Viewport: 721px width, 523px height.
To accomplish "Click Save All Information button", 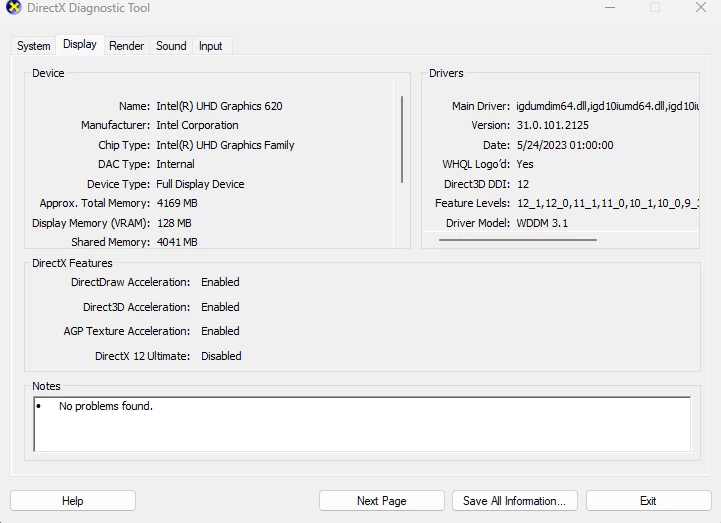I will (x=515, y=500).
